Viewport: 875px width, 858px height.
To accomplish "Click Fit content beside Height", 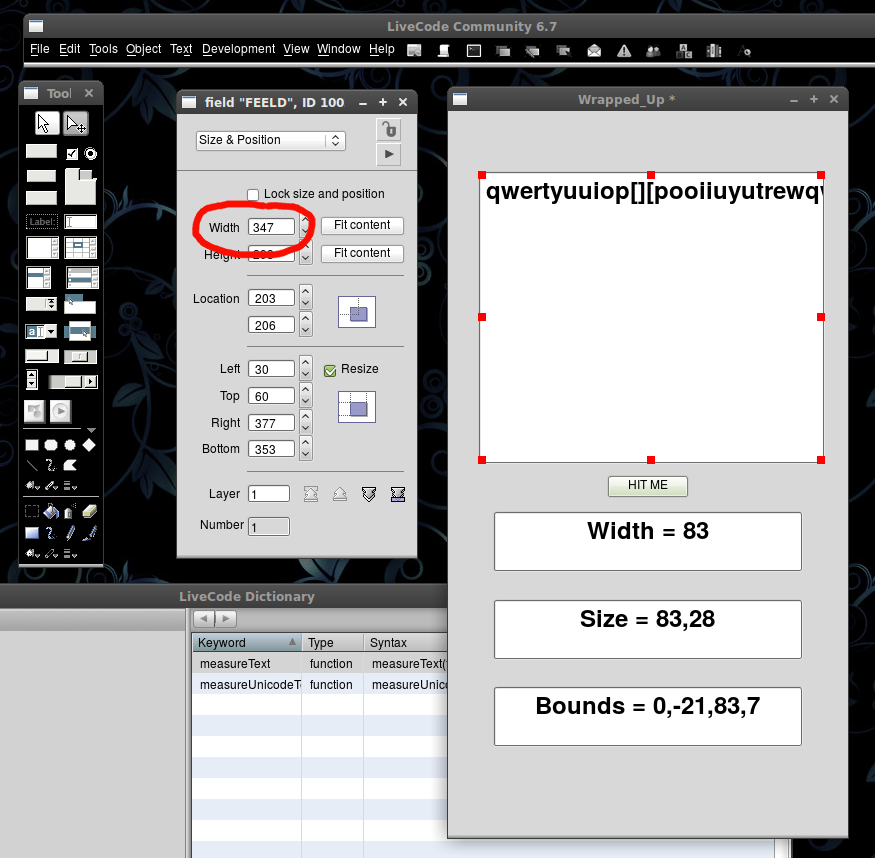I will [362, 253].
